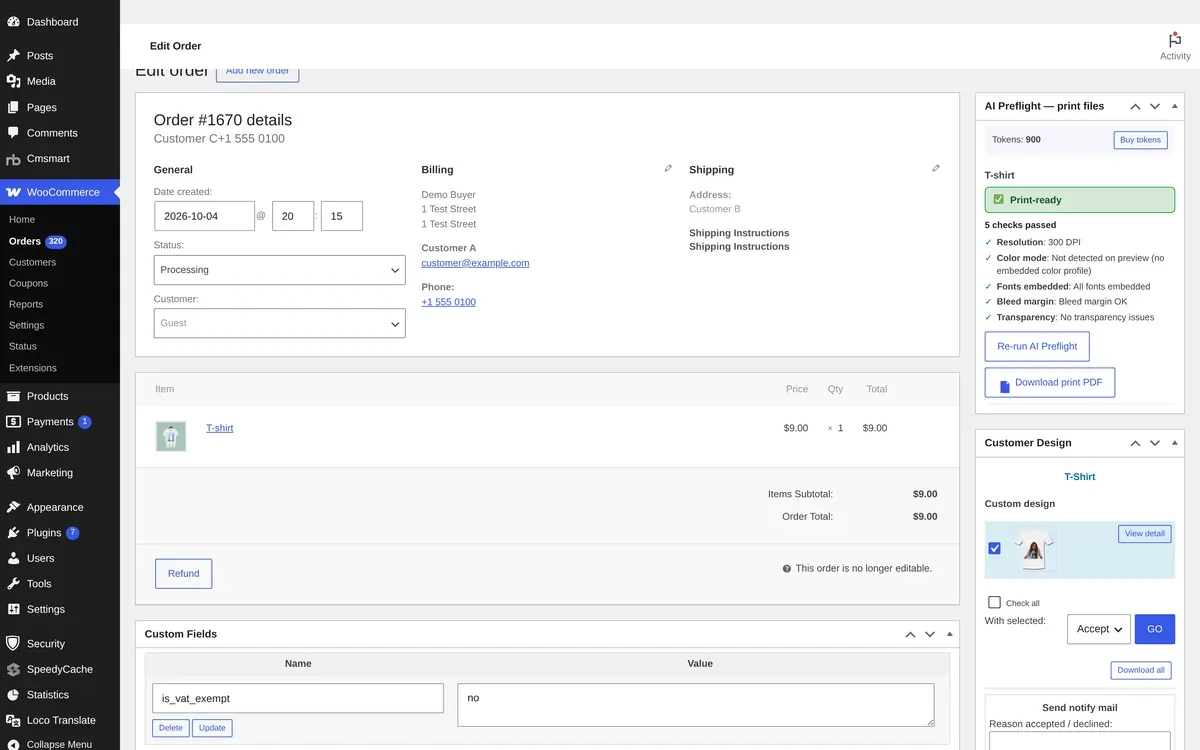Click the Collapse Menu arrow icon
Image resolution: width=1200 pixels, height=750 pixels.
(13, 744)
